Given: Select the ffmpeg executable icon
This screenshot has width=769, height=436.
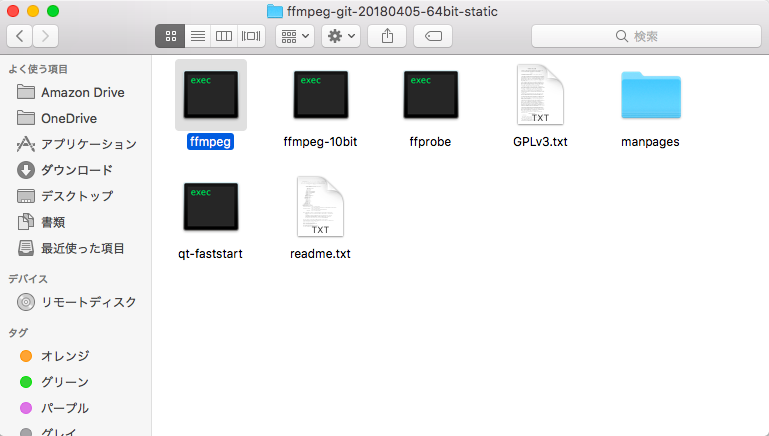Looking at the screenshot, I should coord(211,95).
